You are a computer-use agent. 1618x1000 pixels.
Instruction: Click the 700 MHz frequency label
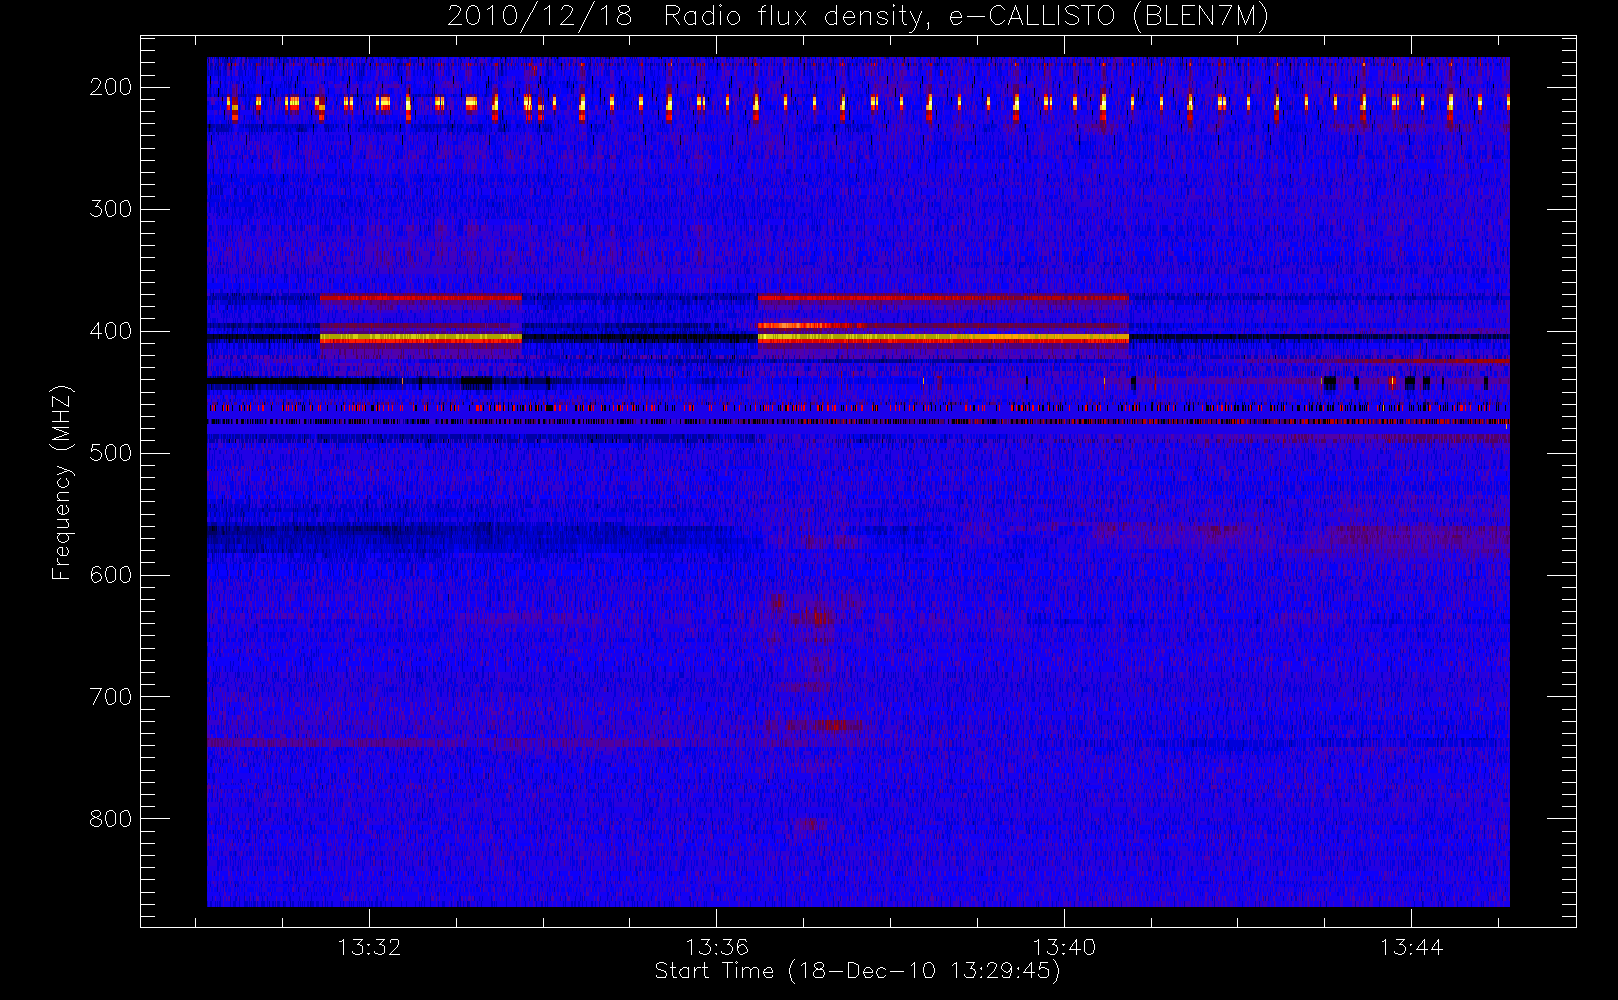(x=110, y=697)
